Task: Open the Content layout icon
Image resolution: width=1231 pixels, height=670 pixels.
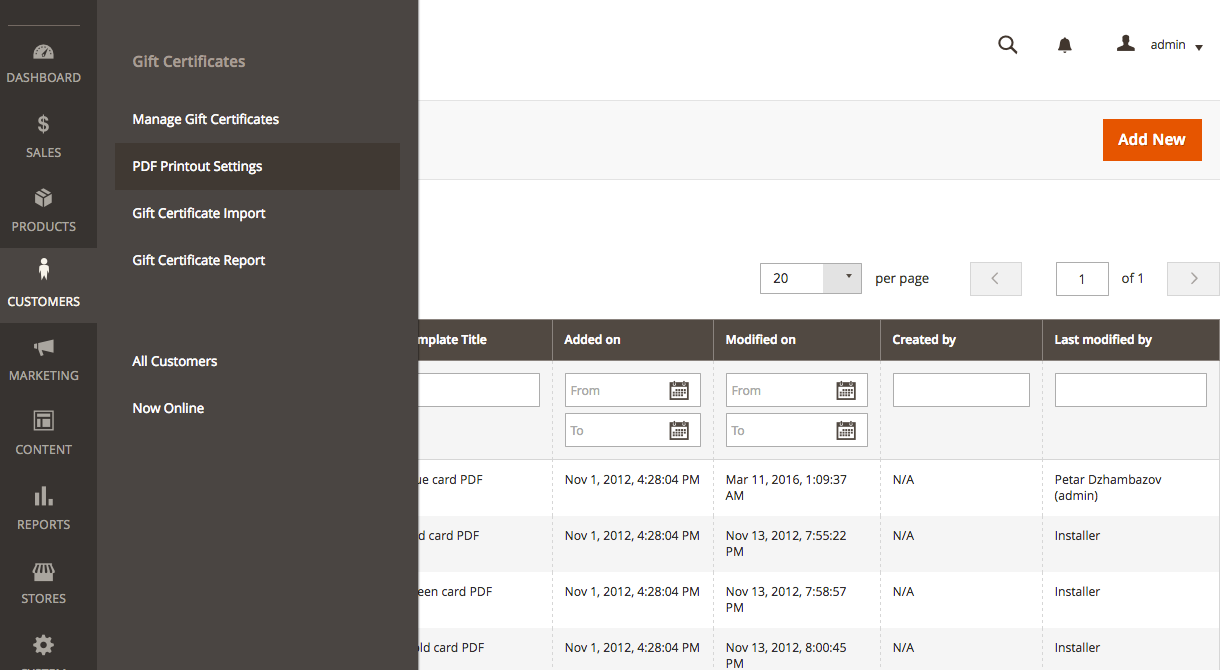Action: point(43,421)
